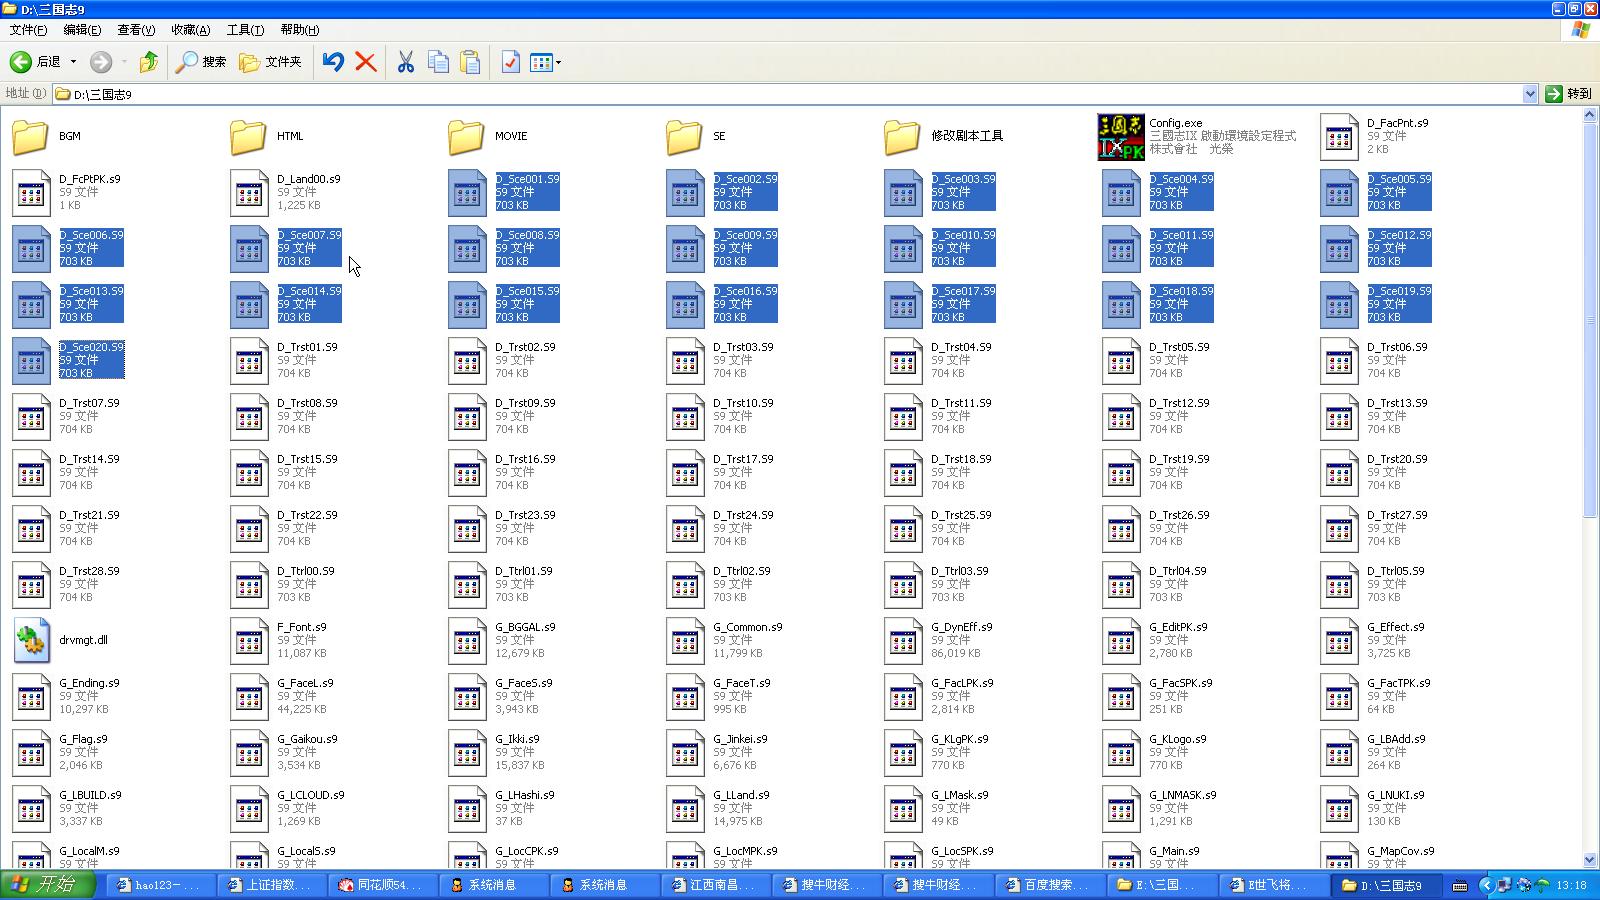1600x900 pixels.
Task: Select the drvmgt.dll file icon
Action: point(31,641)
